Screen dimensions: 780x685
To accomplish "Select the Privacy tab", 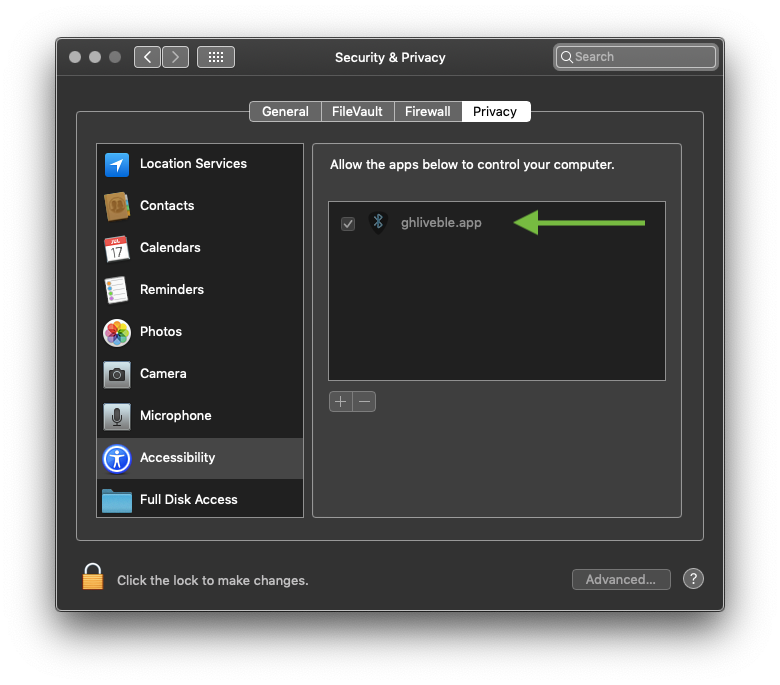I will [x=495, y=111].
